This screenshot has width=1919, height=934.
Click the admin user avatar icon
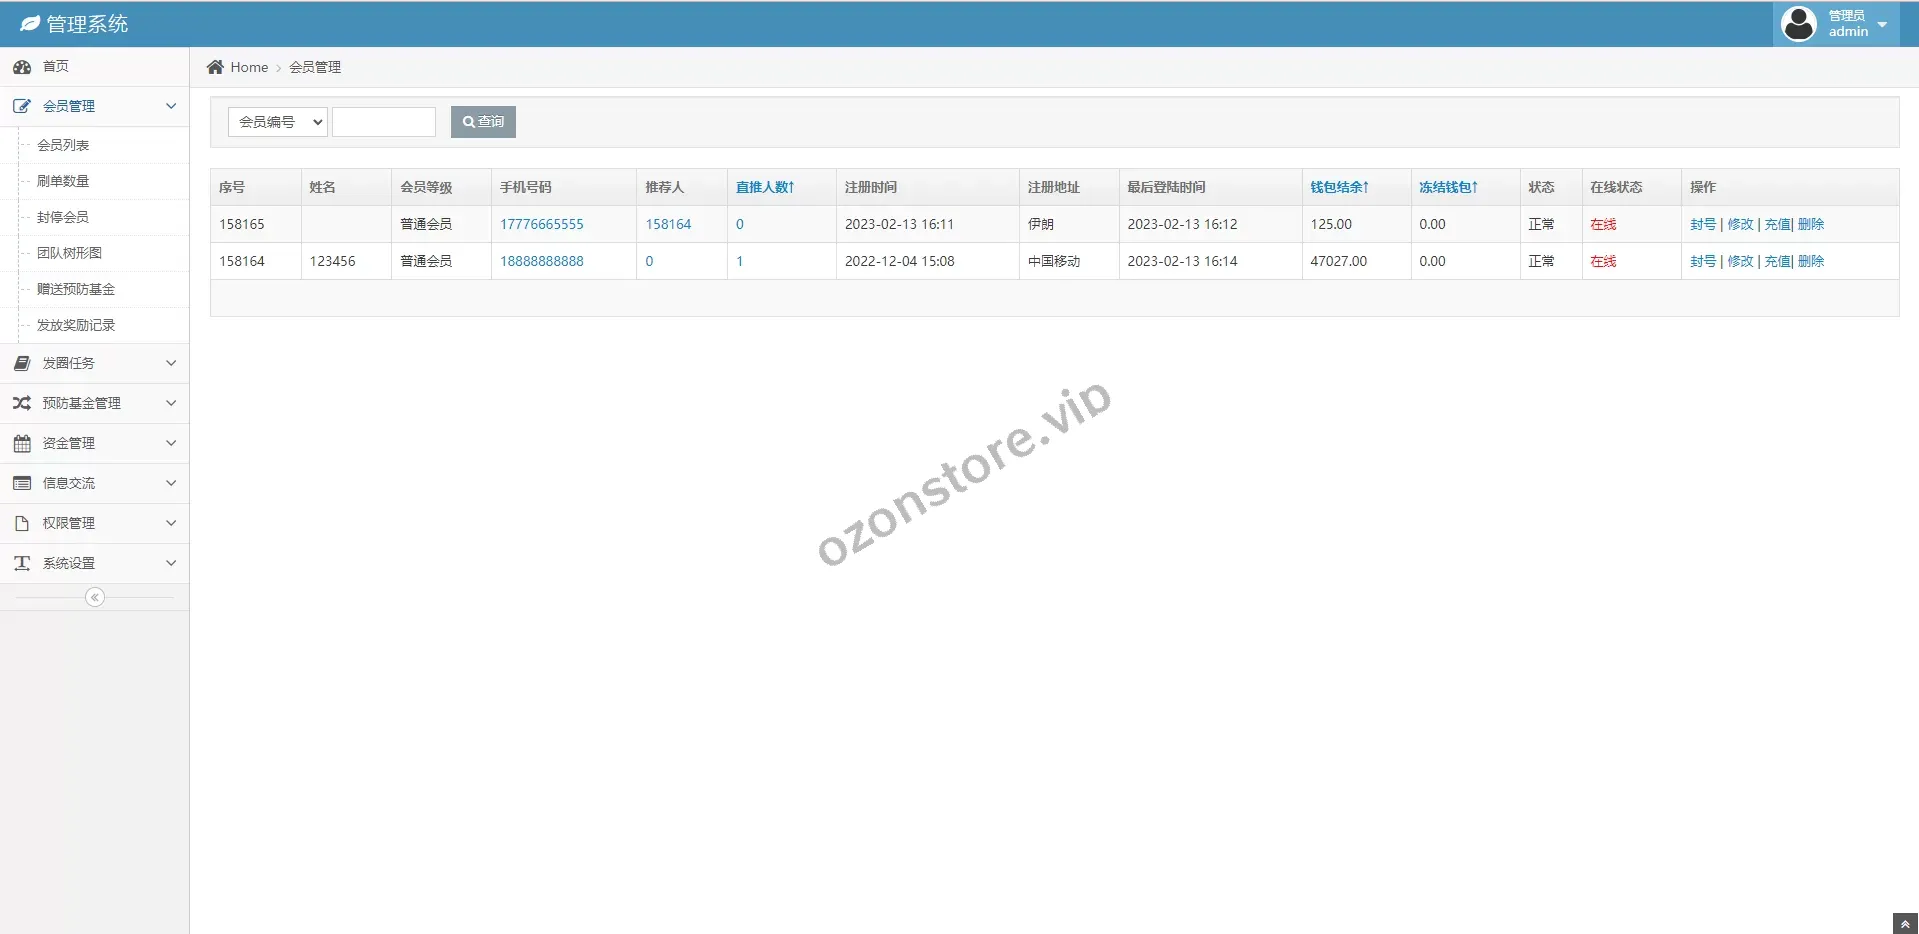click(x=1799, y=24)
